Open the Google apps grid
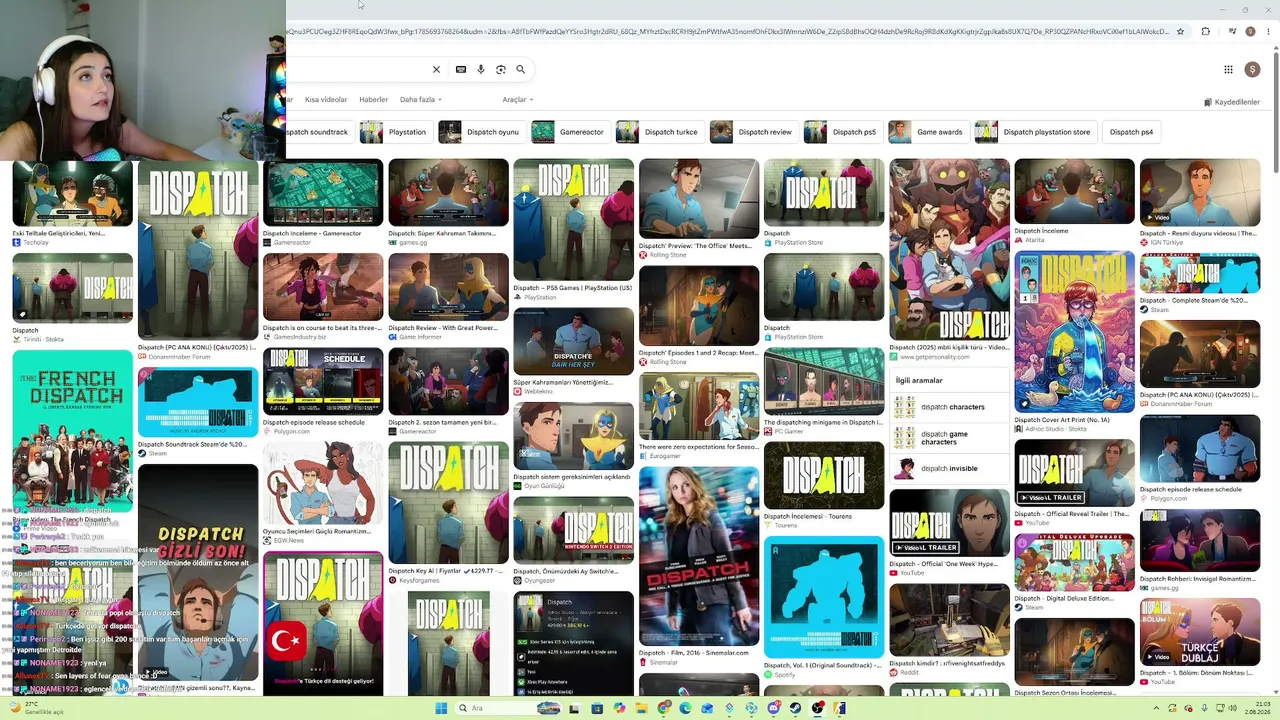This screenshot has width=1280, height=720. (1228, 69)
